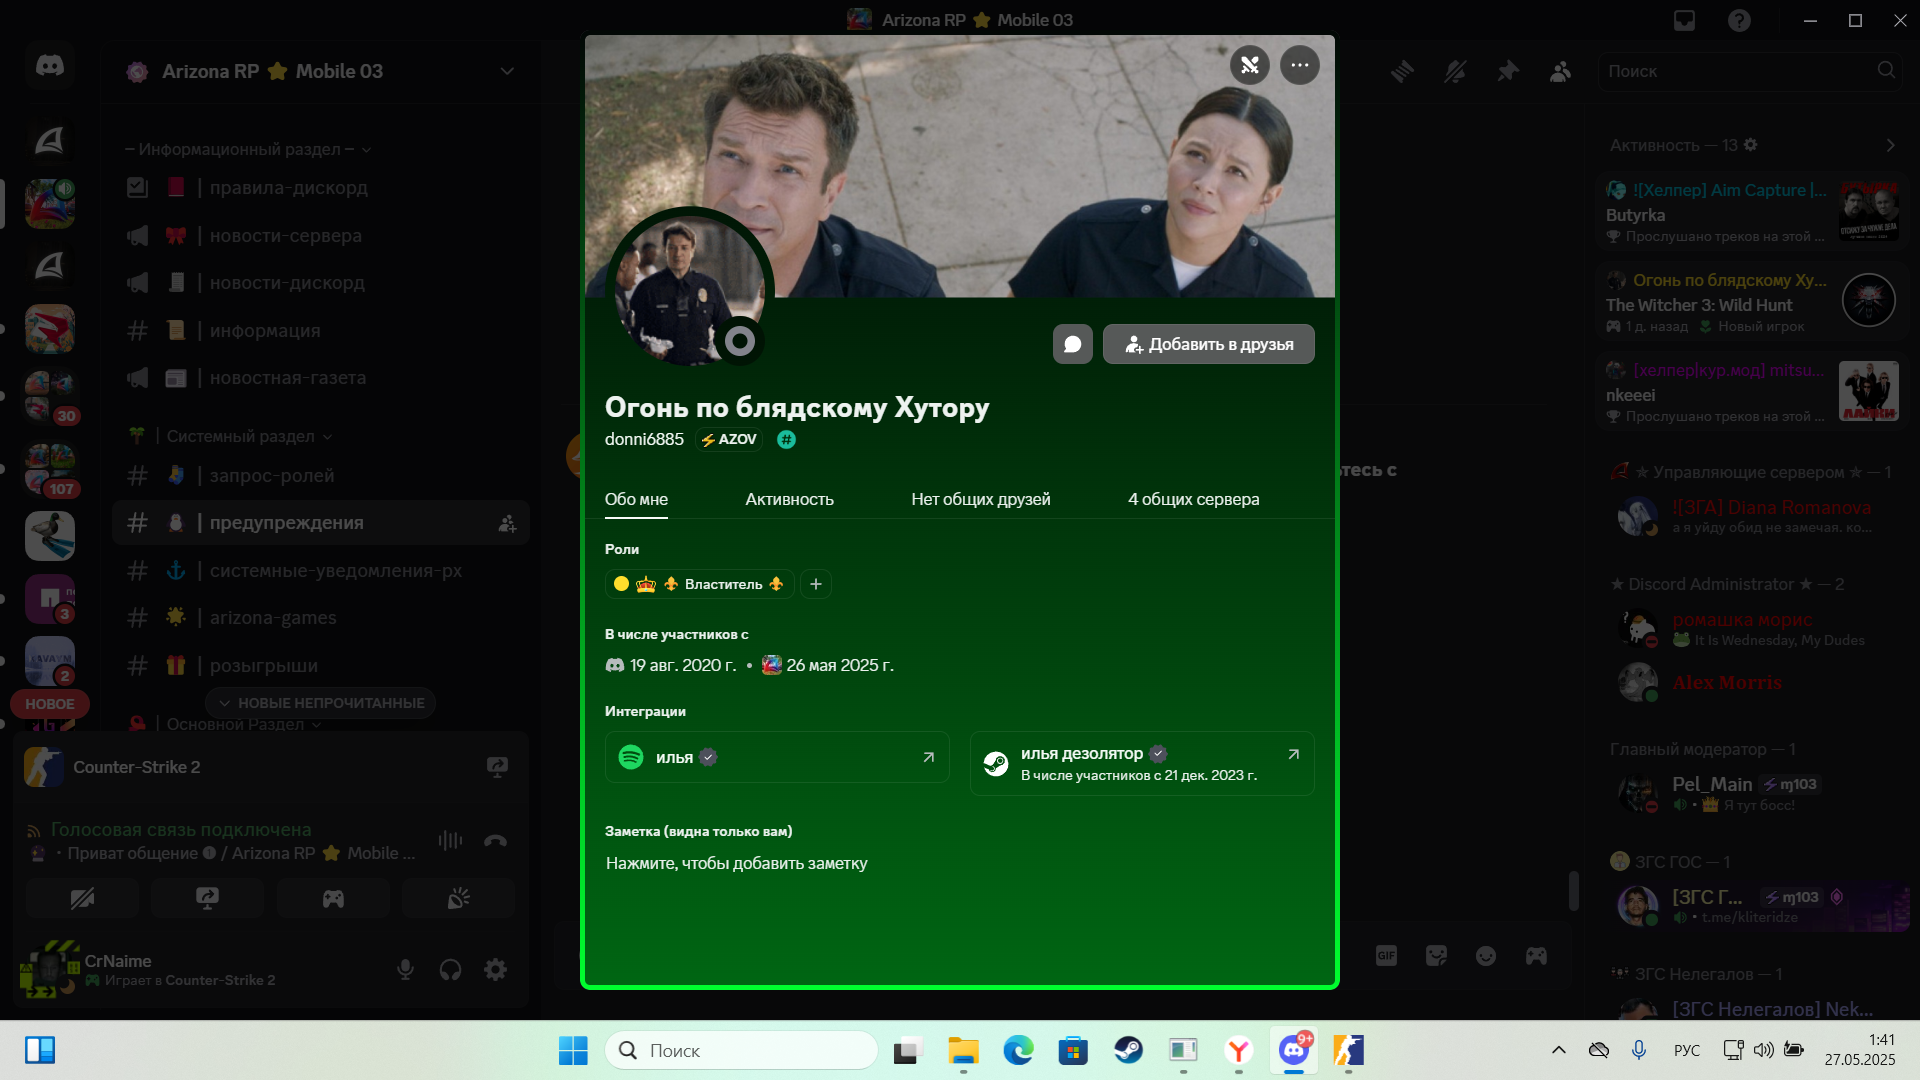Expand Arizona RP Mobile 03 server menu
1920x1080 pixels.
[507, 71]
